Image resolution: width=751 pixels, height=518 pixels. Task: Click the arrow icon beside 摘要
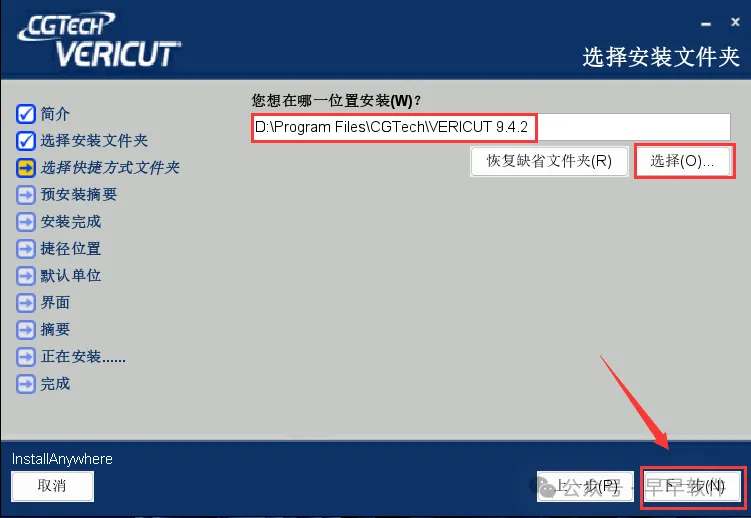[x=25, y=329]
